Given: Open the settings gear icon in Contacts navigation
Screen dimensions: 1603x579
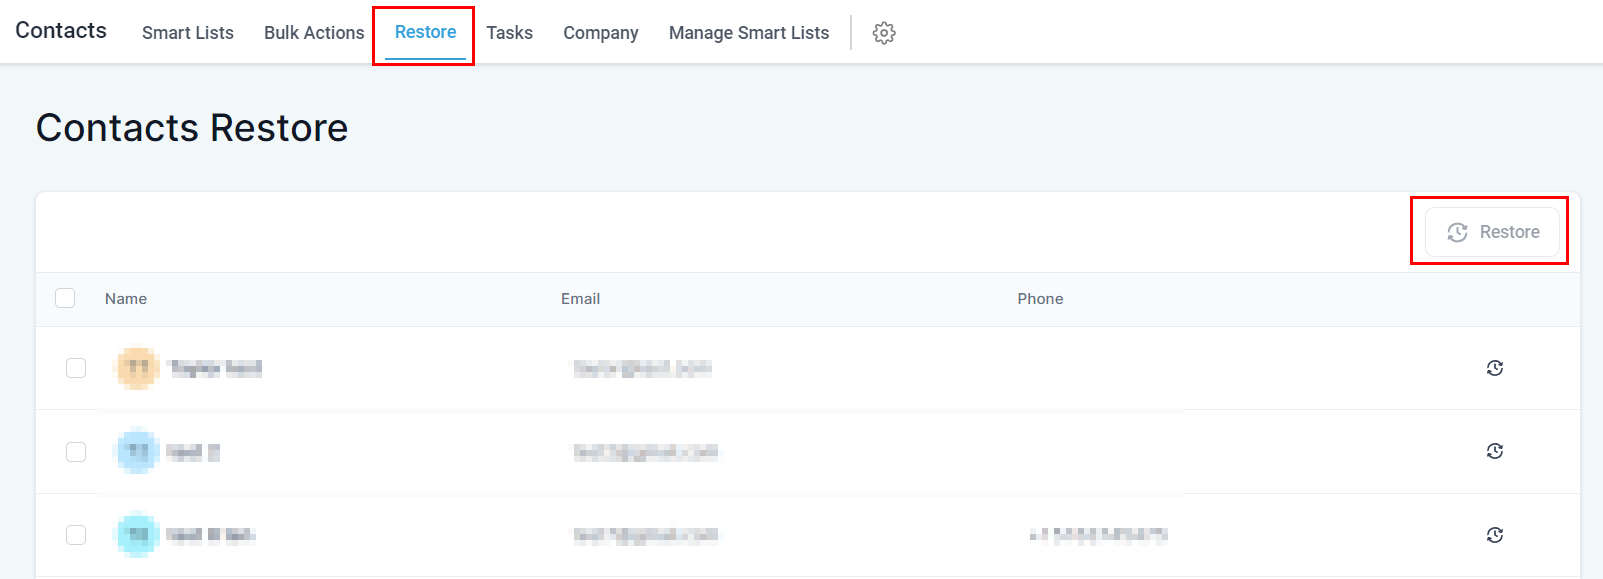Looking at the screenshot, I should (883, 33).
